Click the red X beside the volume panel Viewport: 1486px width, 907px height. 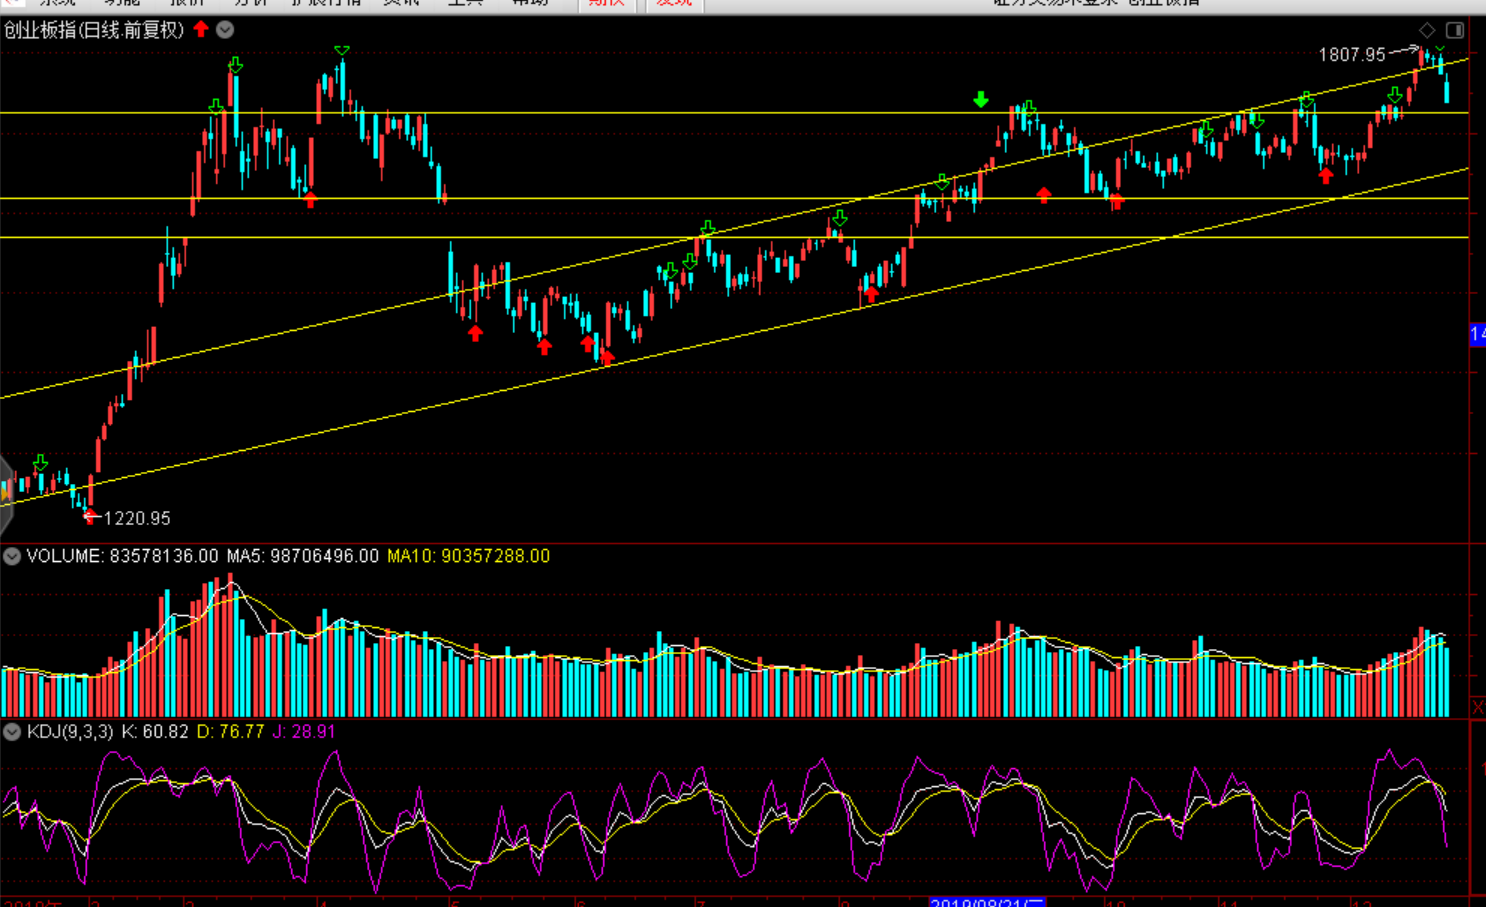tap(1478, 707)
